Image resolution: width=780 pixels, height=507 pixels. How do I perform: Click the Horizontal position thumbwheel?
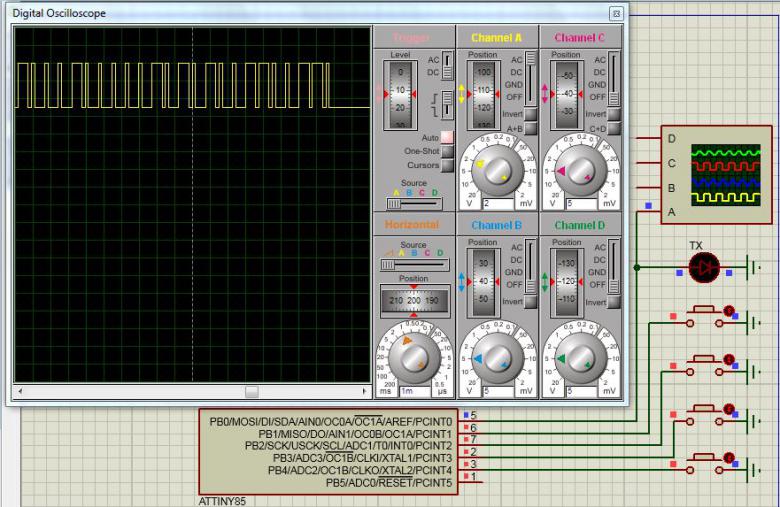(x=414, y=301)
